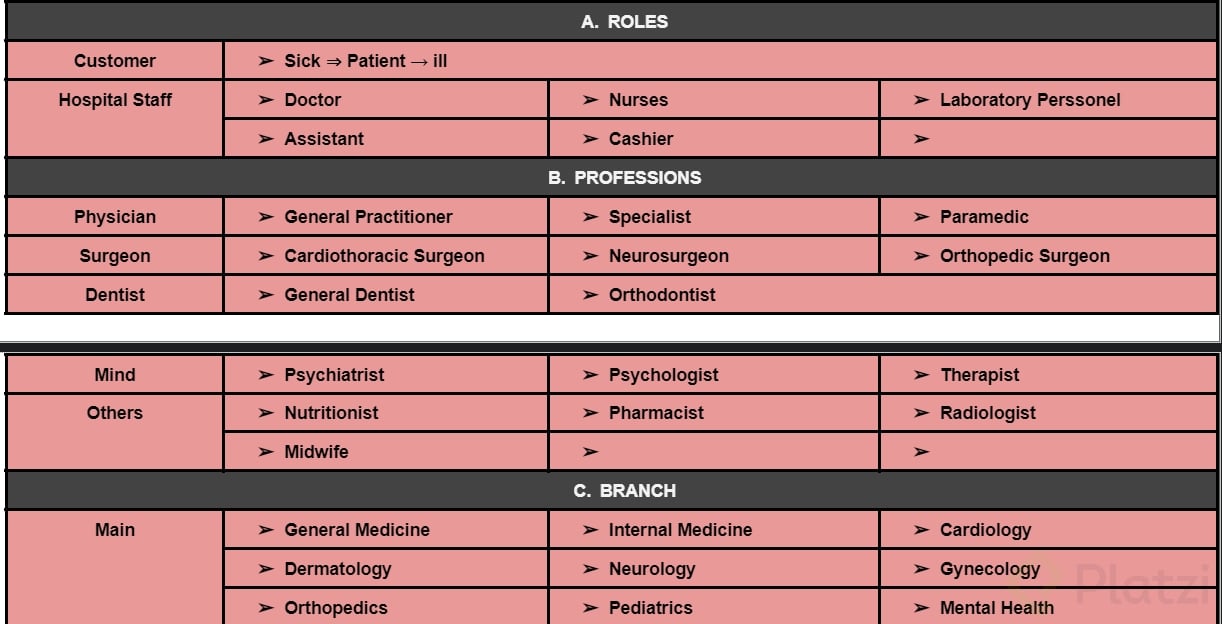The width and height of the screenshot is (1222, 624).
Task: Click the arrow bullet before Psychiatrist
Action: (265, 375)
